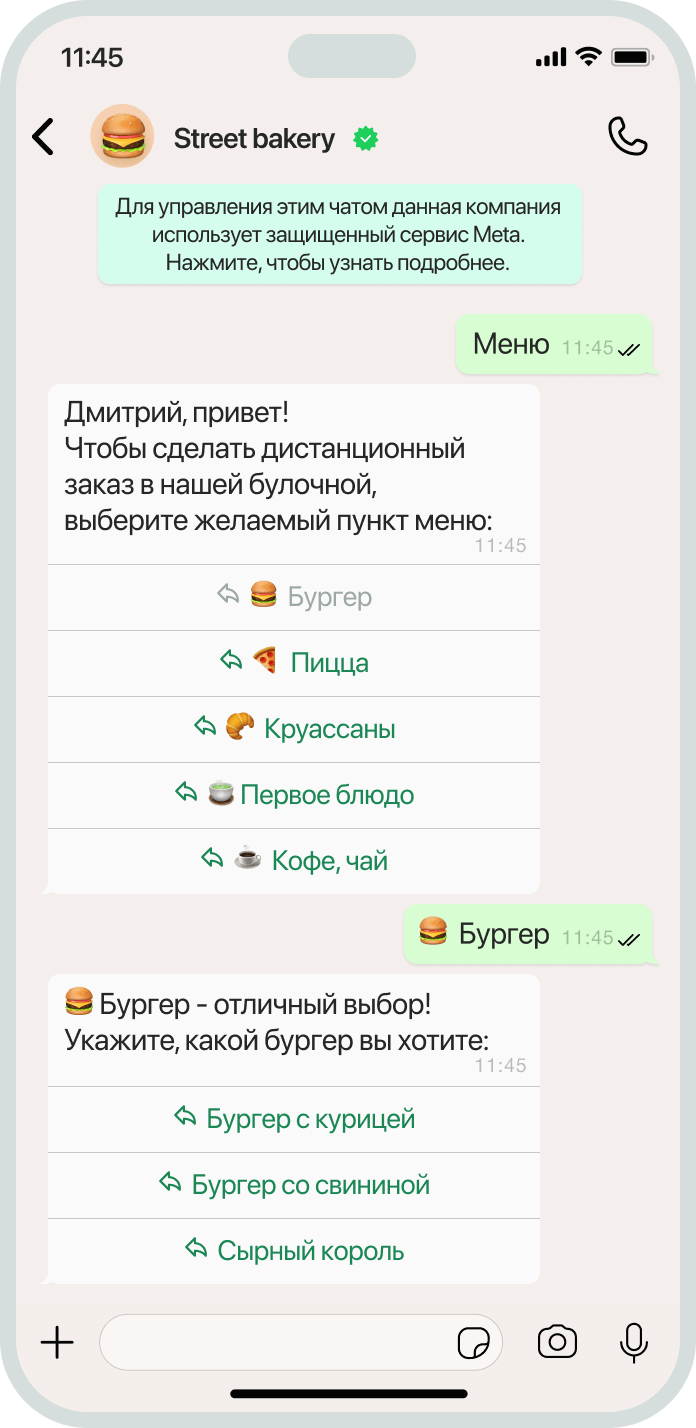Choose the Пицца reply option
This screenshot has height=1428, width=696.
pos(294,663)
